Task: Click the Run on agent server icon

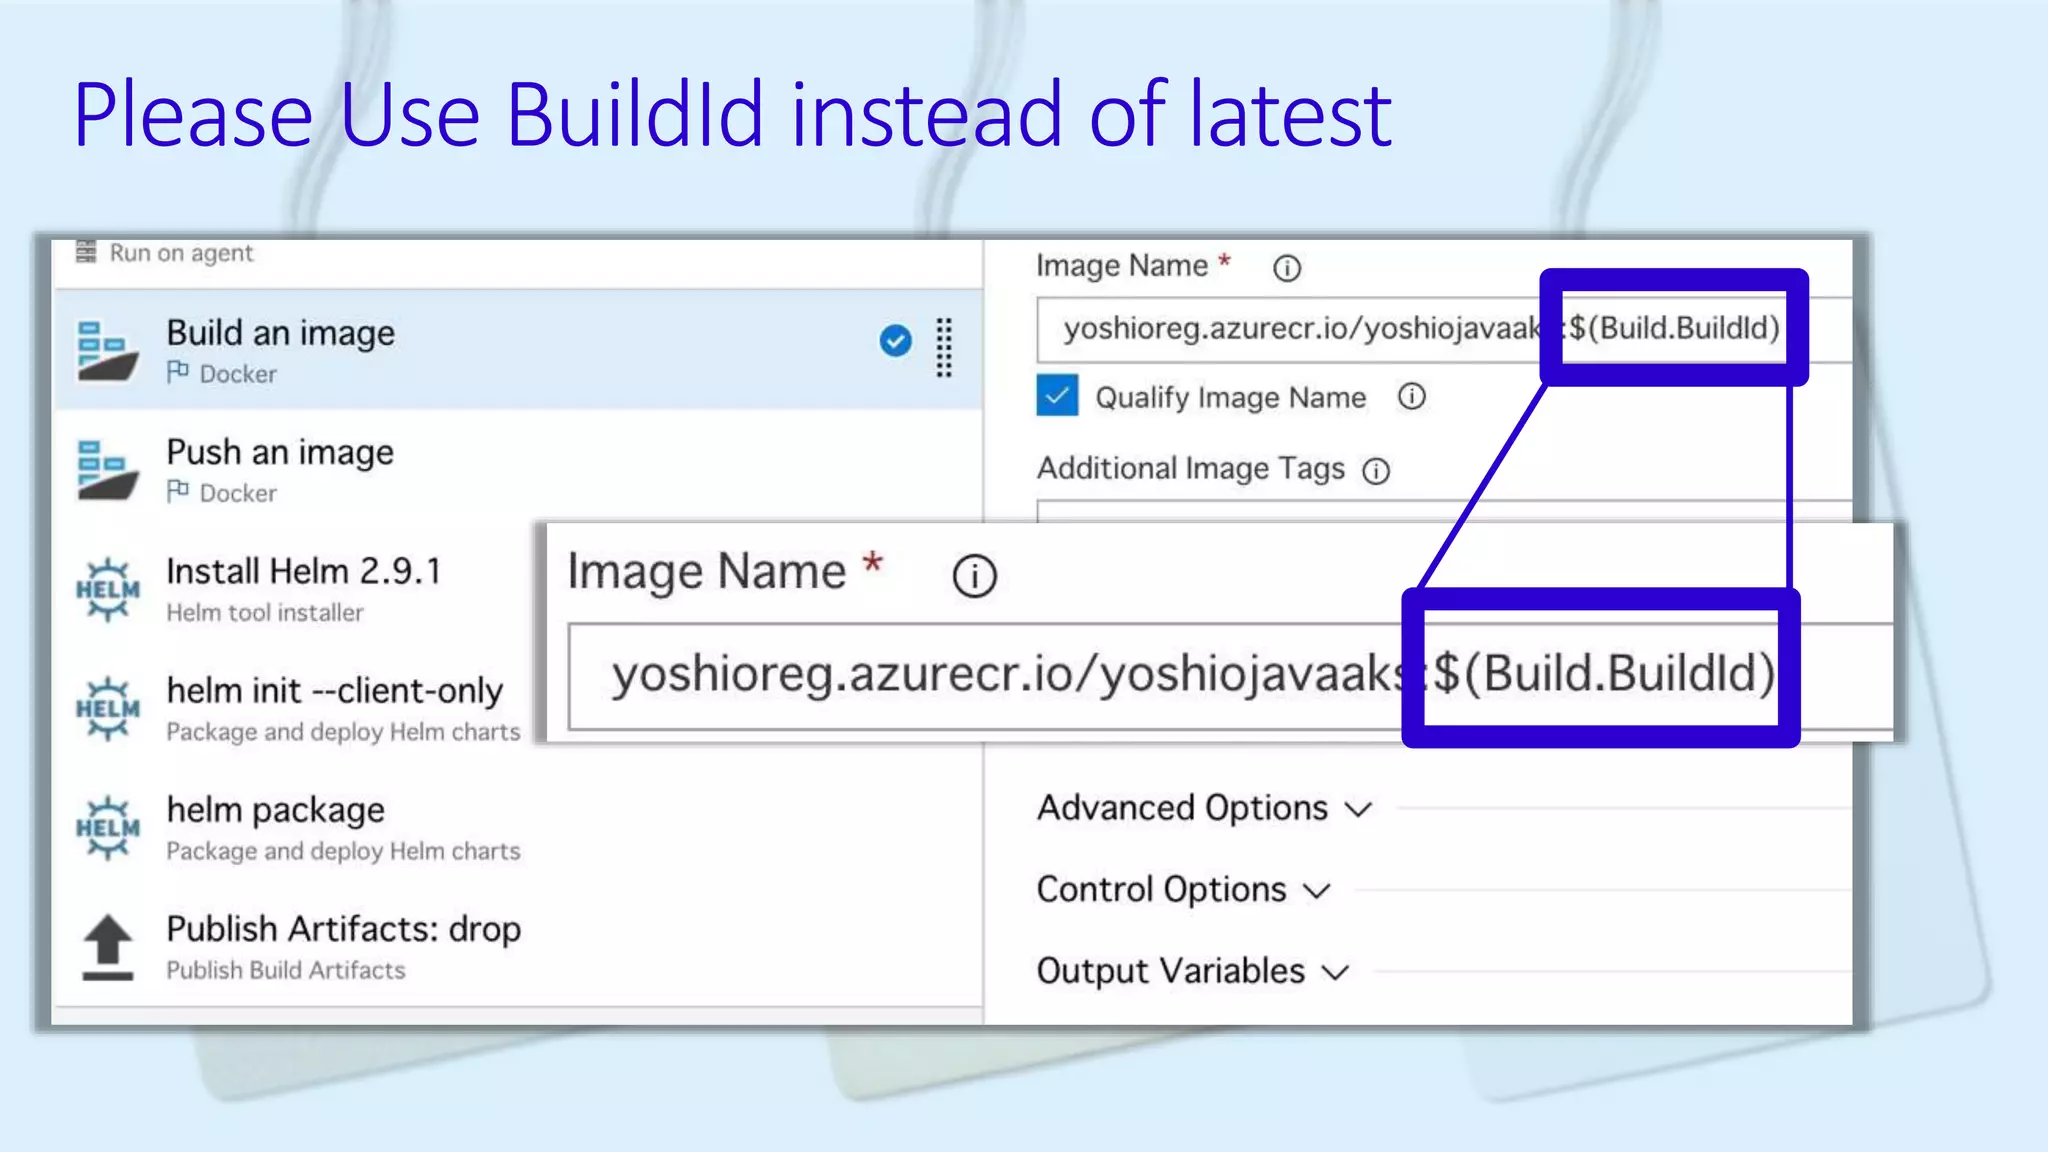Action: pyautogui.click(x=87, y=251)
